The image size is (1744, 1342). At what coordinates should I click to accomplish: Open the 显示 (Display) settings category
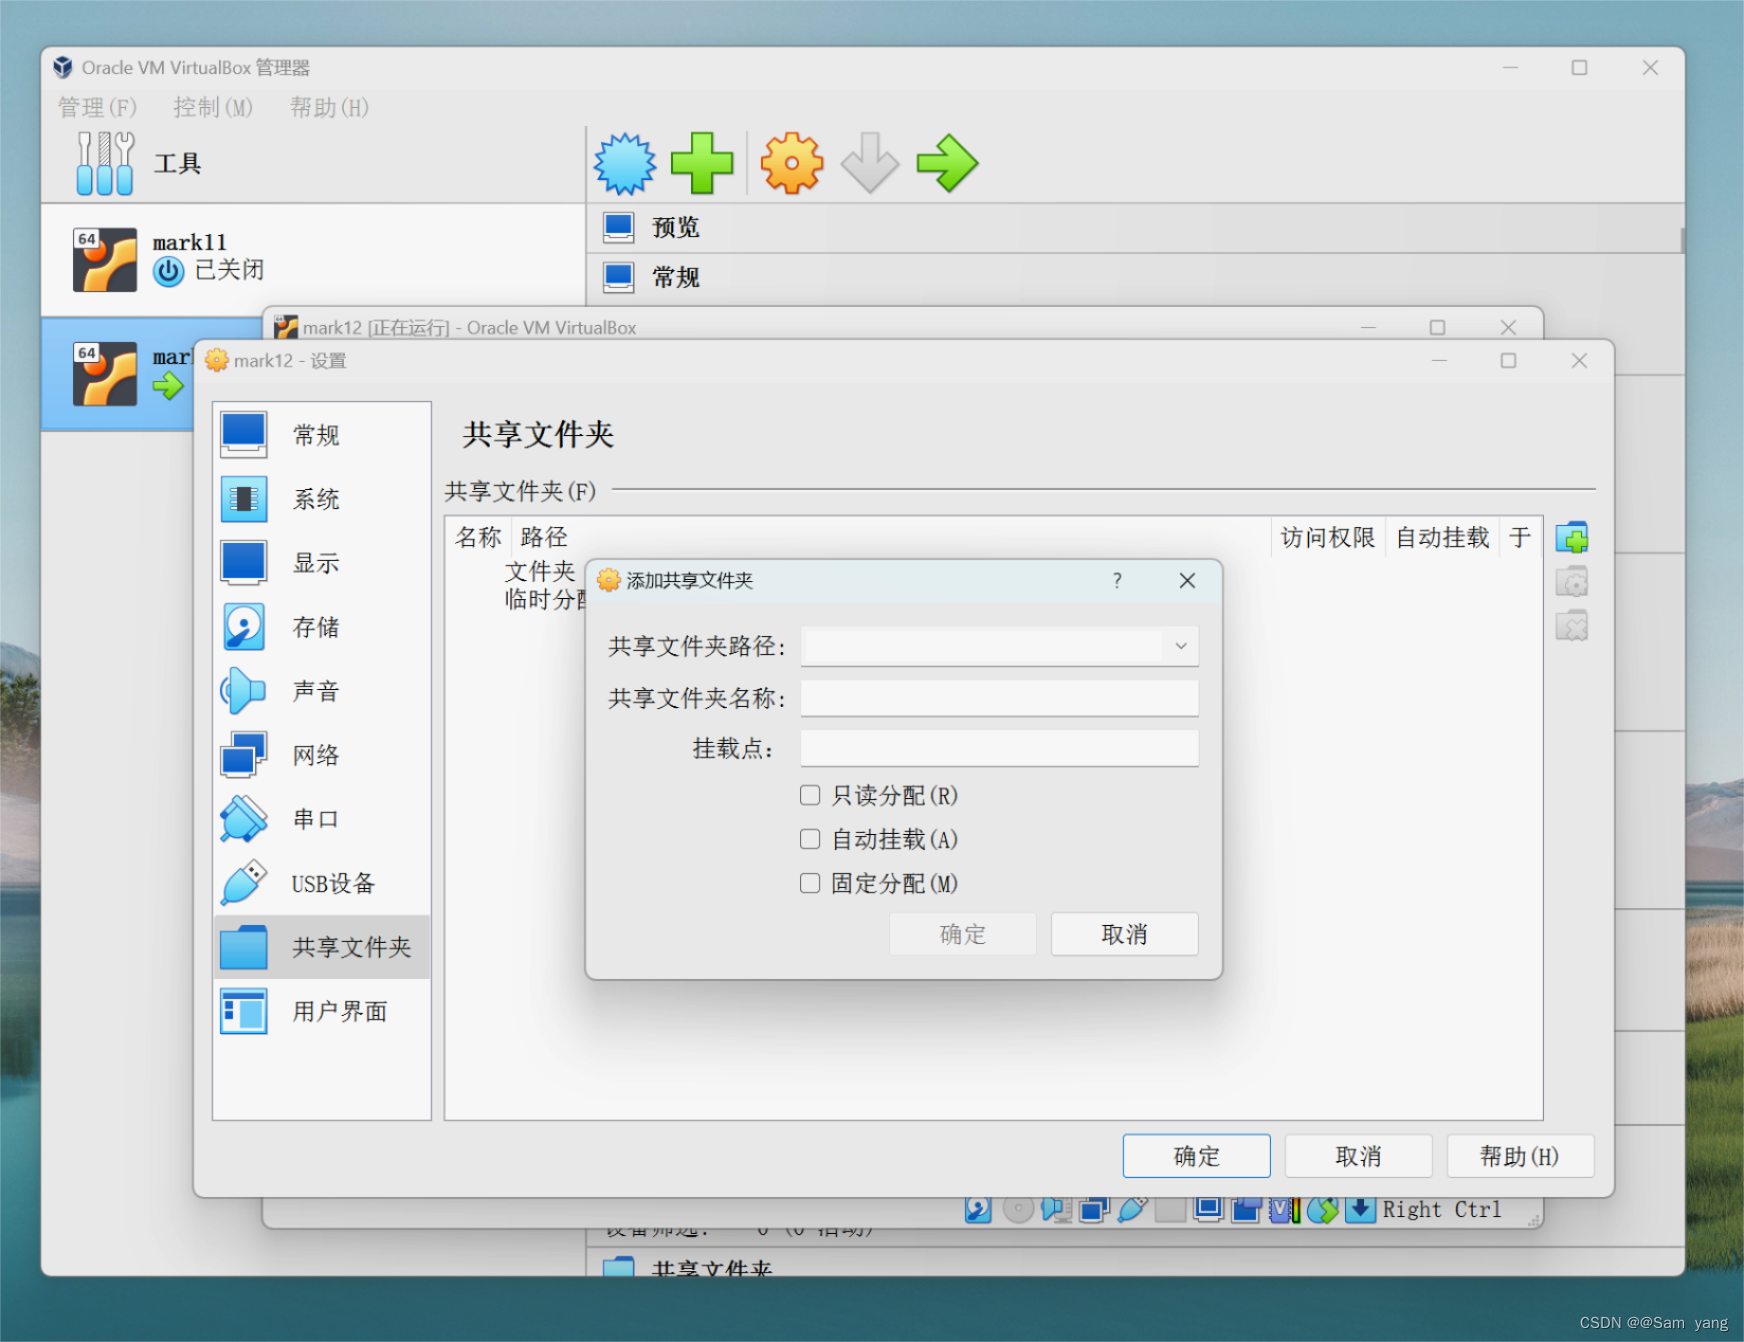pyautogui.click(x=321, y=563)
